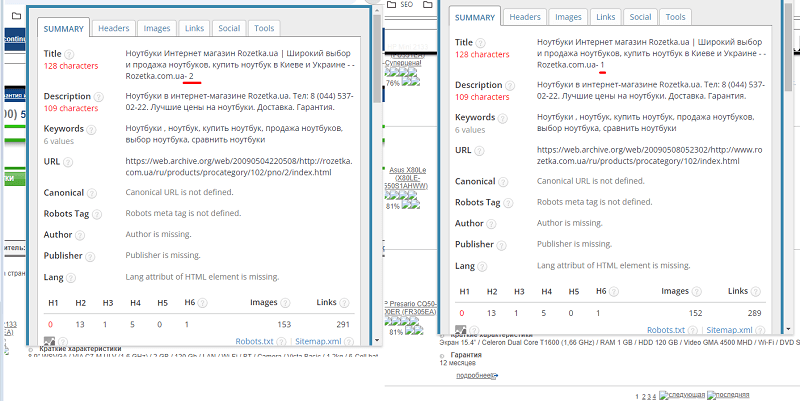Click help icon next to Images count in right panel
The height and width of the screenshot is (401, 800).
[697, 292]
